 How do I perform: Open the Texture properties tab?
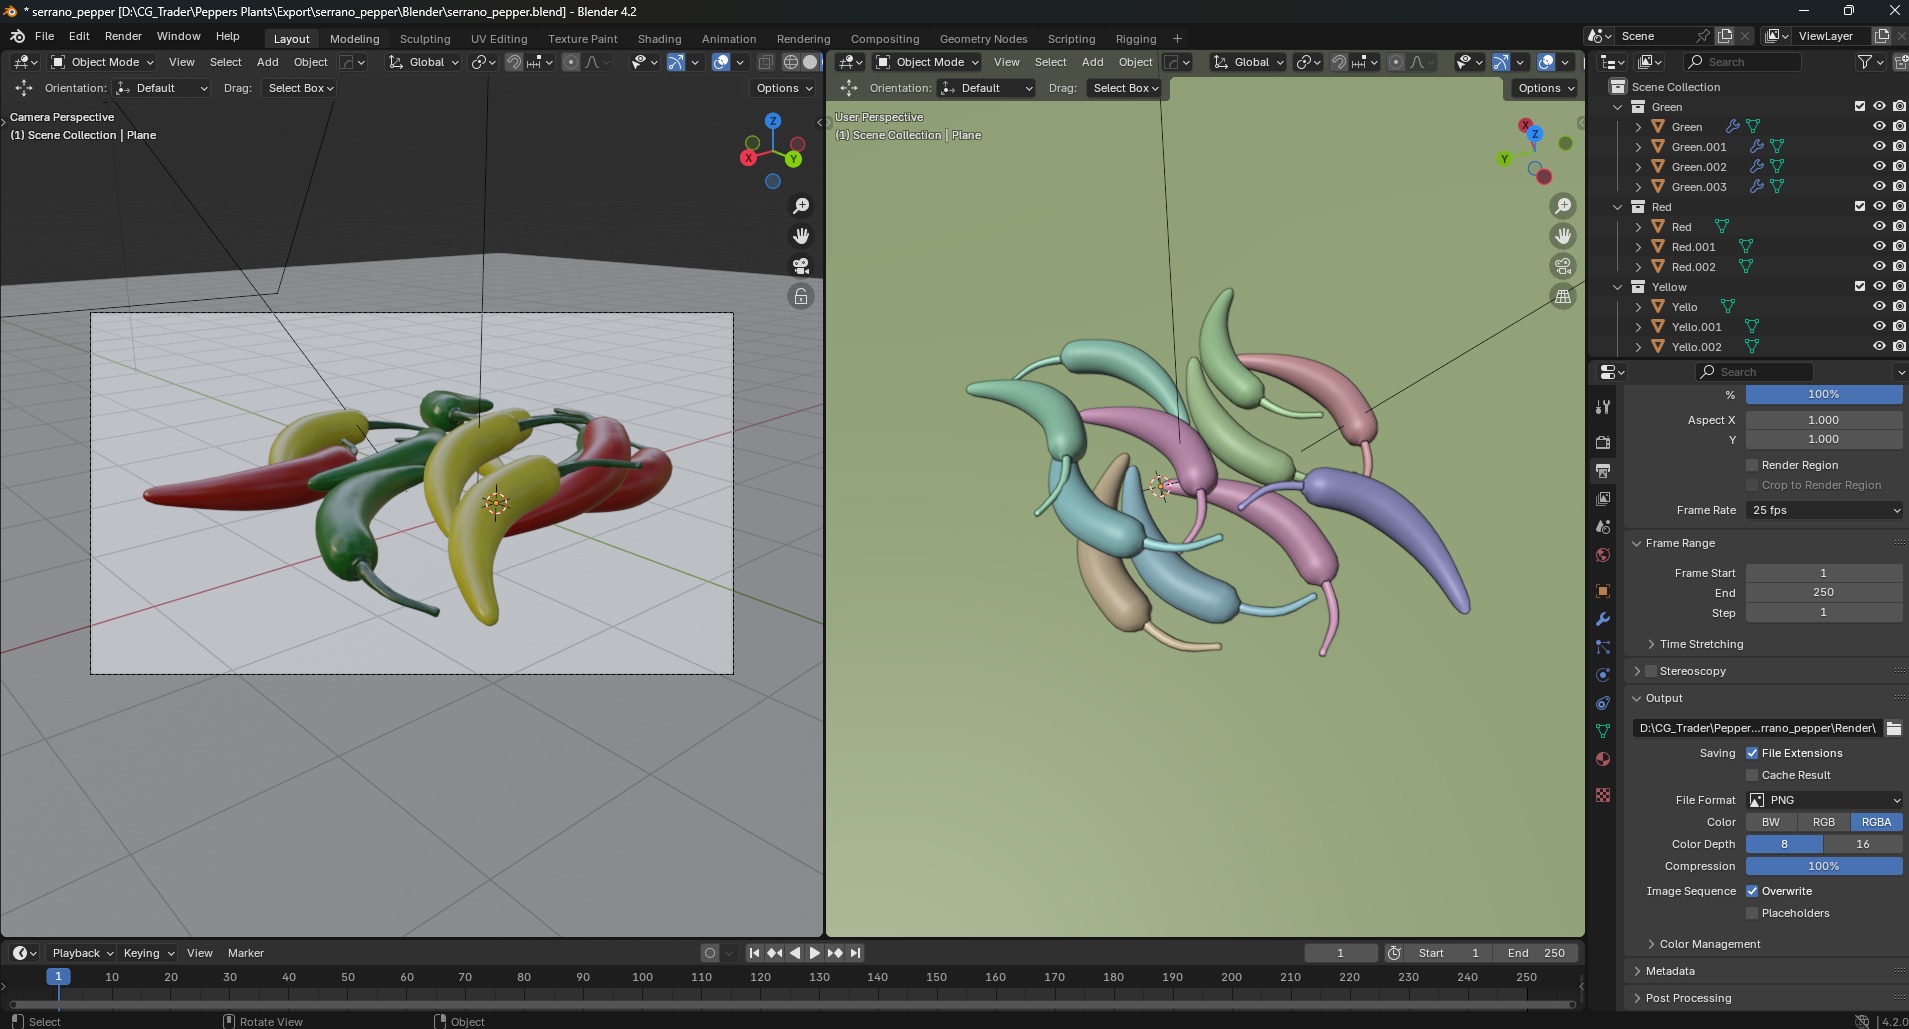tap(1603, 795)
